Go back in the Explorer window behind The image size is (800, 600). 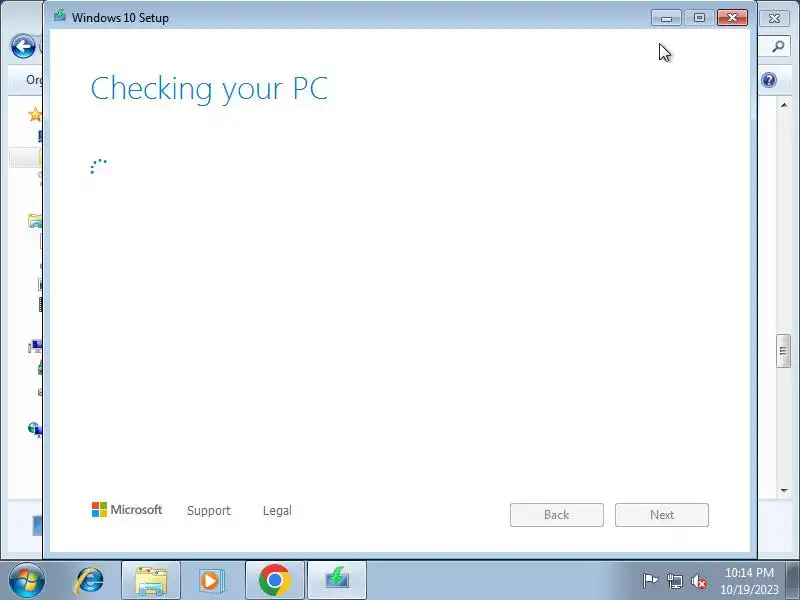pos(23,47)
